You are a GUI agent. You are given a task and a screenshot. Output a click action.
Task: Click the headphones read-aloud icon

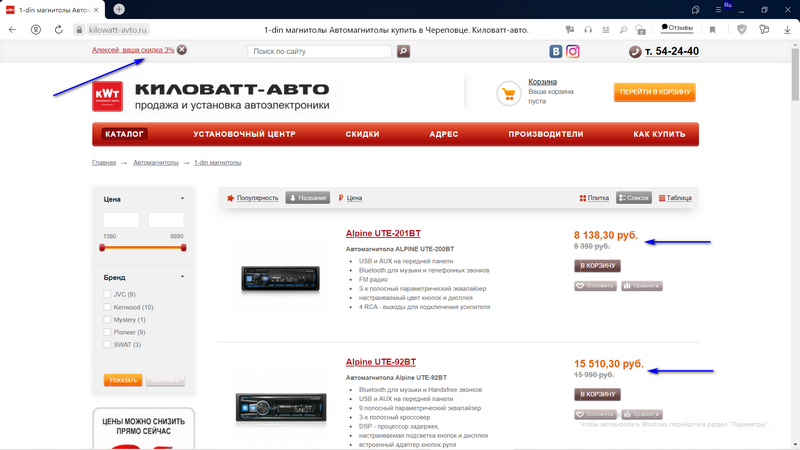point(588,30)
